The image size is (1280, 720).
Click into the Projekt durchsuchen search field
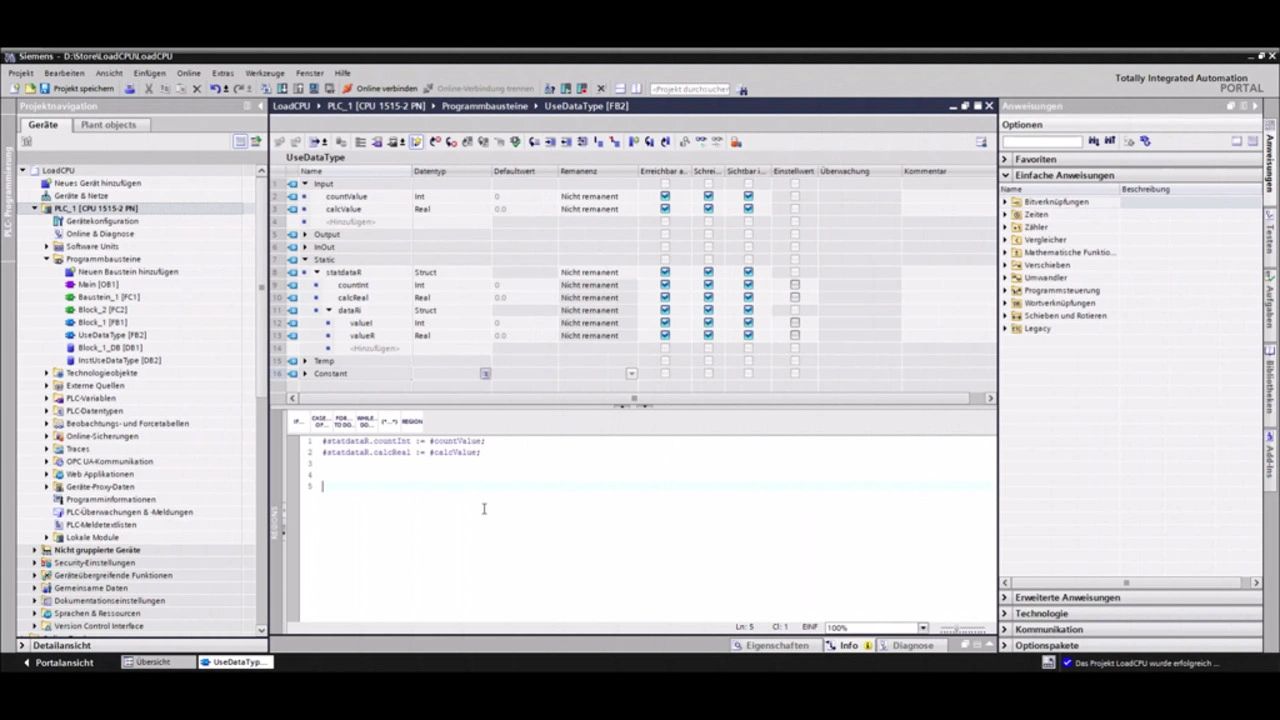[x=690, y=89]
